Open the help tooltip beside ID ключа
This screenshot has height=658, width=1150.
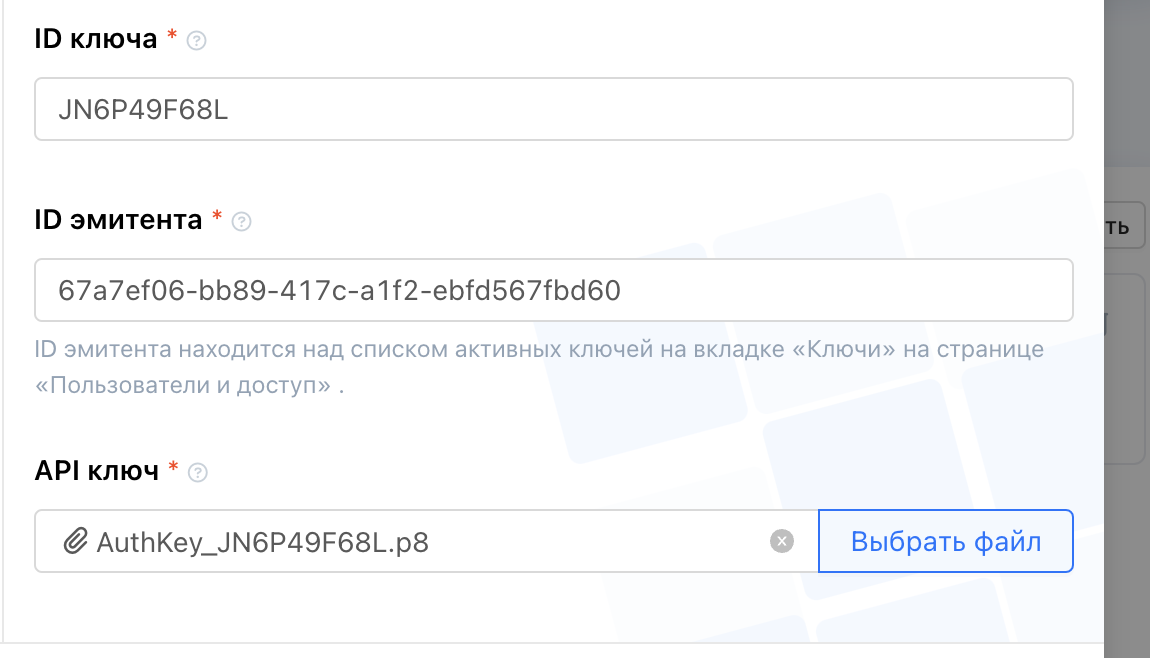[x=197, y=40]
